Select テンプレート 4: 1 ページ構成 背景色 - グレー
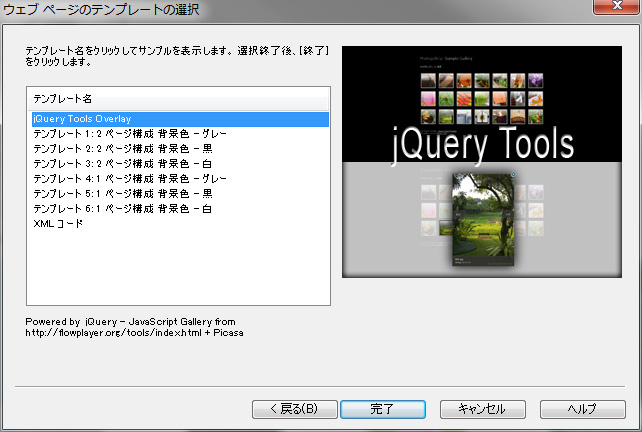This screenshot has height=432, width=642. (180, 179)
